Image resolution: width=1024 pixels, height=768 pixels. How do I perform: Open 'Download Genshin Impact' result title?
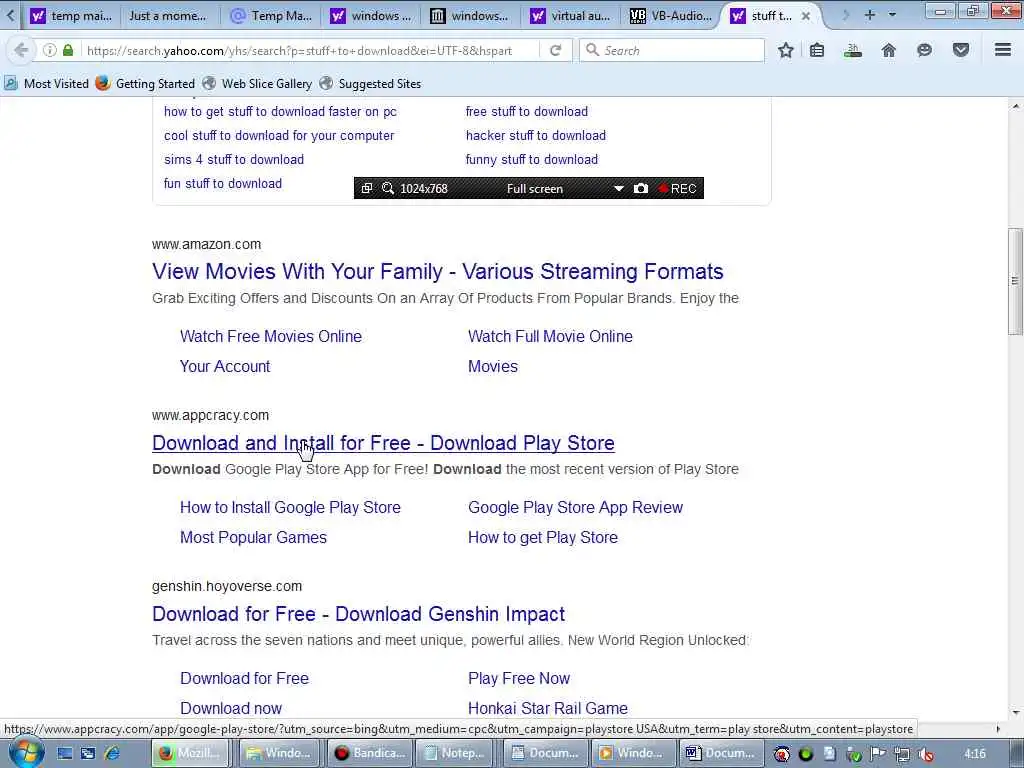pos(359,614)
